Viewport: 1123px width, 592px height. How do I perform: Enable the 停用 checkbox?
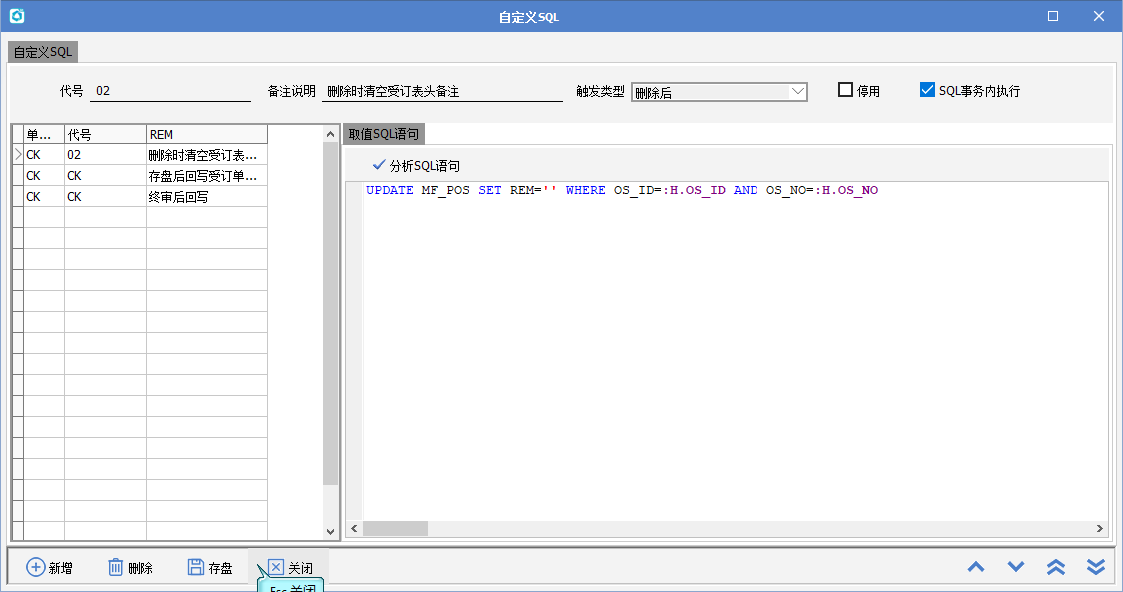(x=846, y=90)
